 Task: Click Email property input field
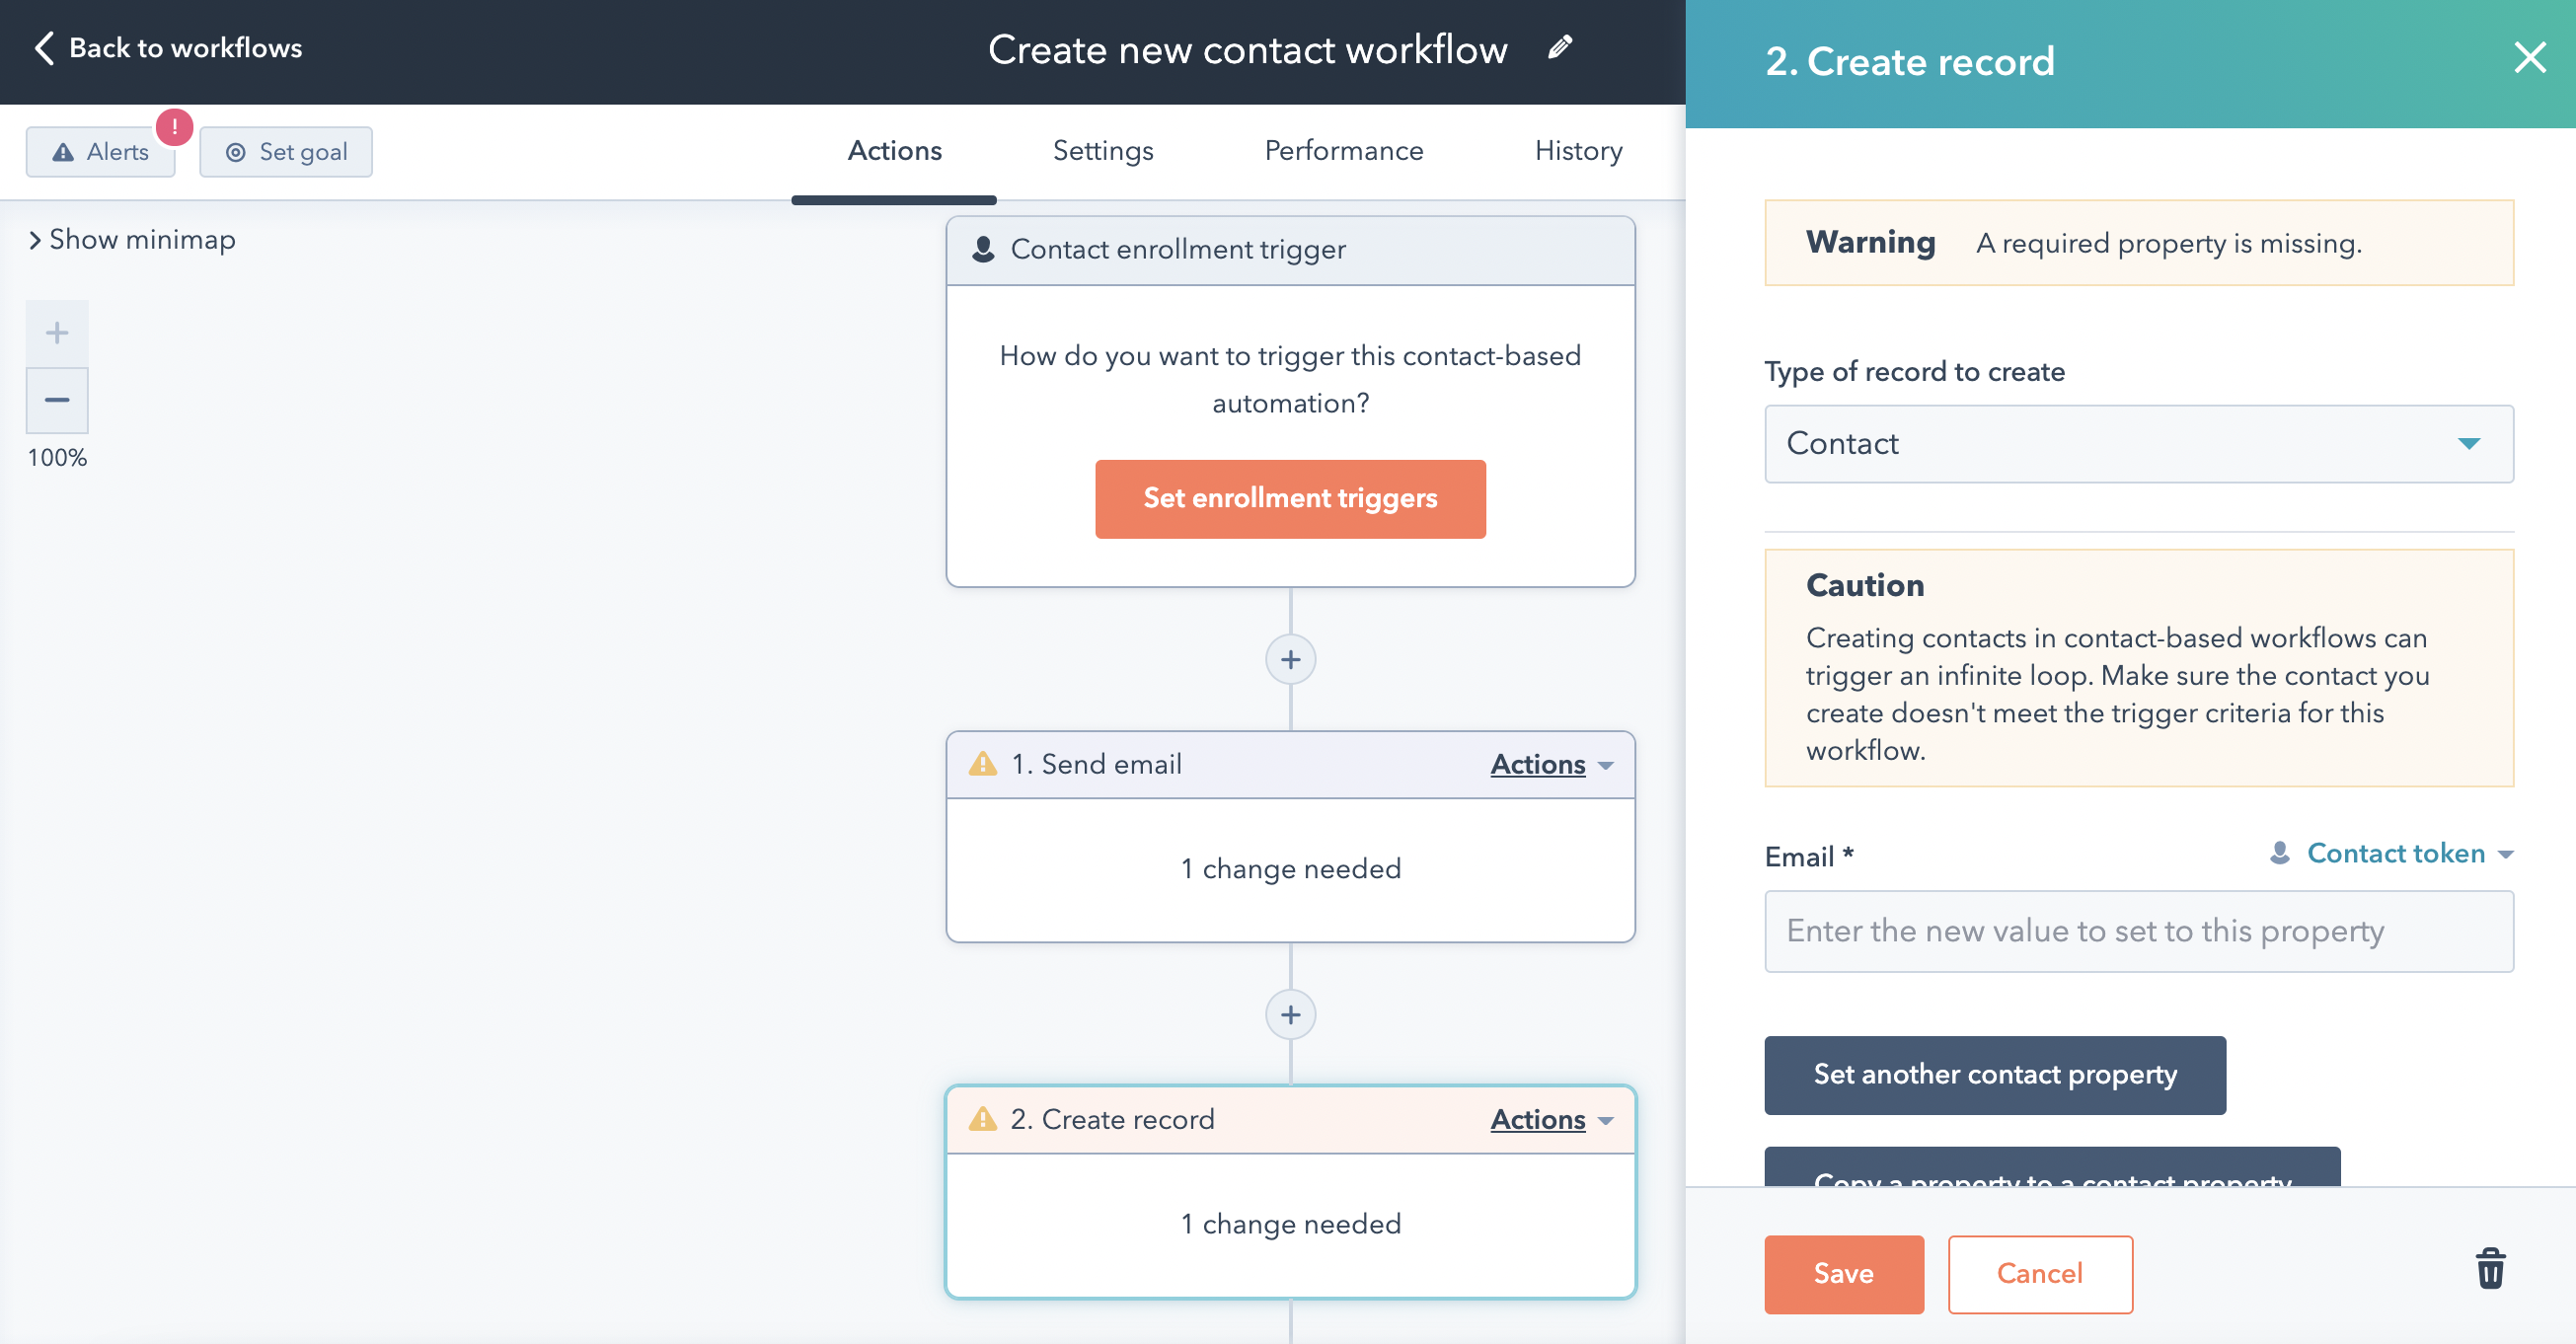point(2138,931)
